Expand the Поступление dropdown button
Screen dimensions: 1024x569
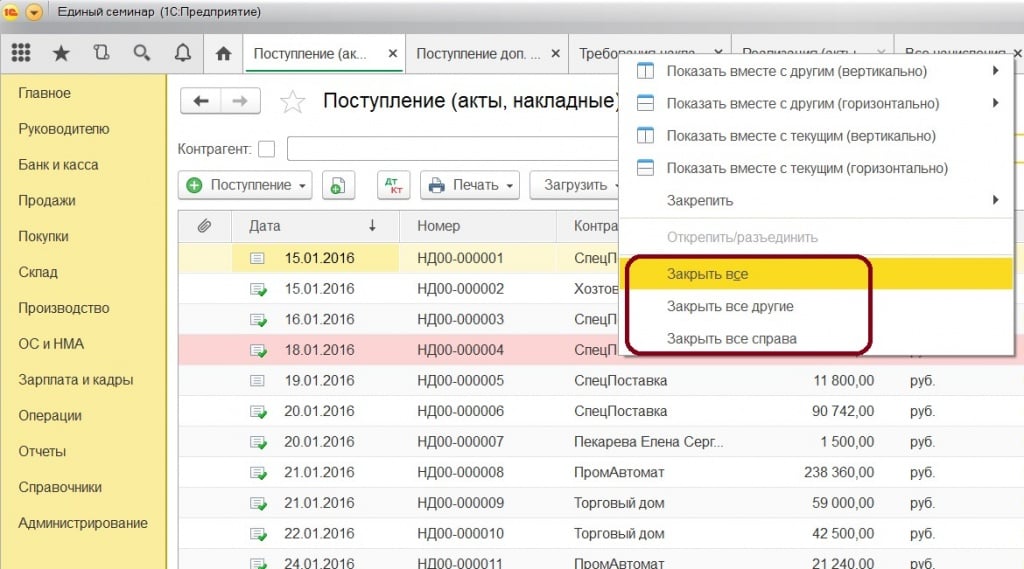[x=245, y=185]
